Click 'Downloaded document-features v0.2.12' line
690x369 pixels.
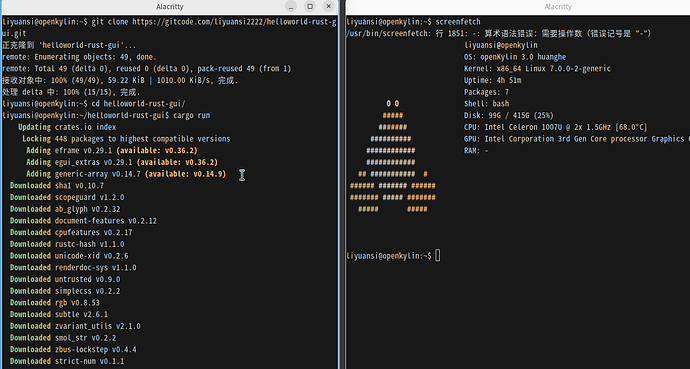tap(83, 221)
